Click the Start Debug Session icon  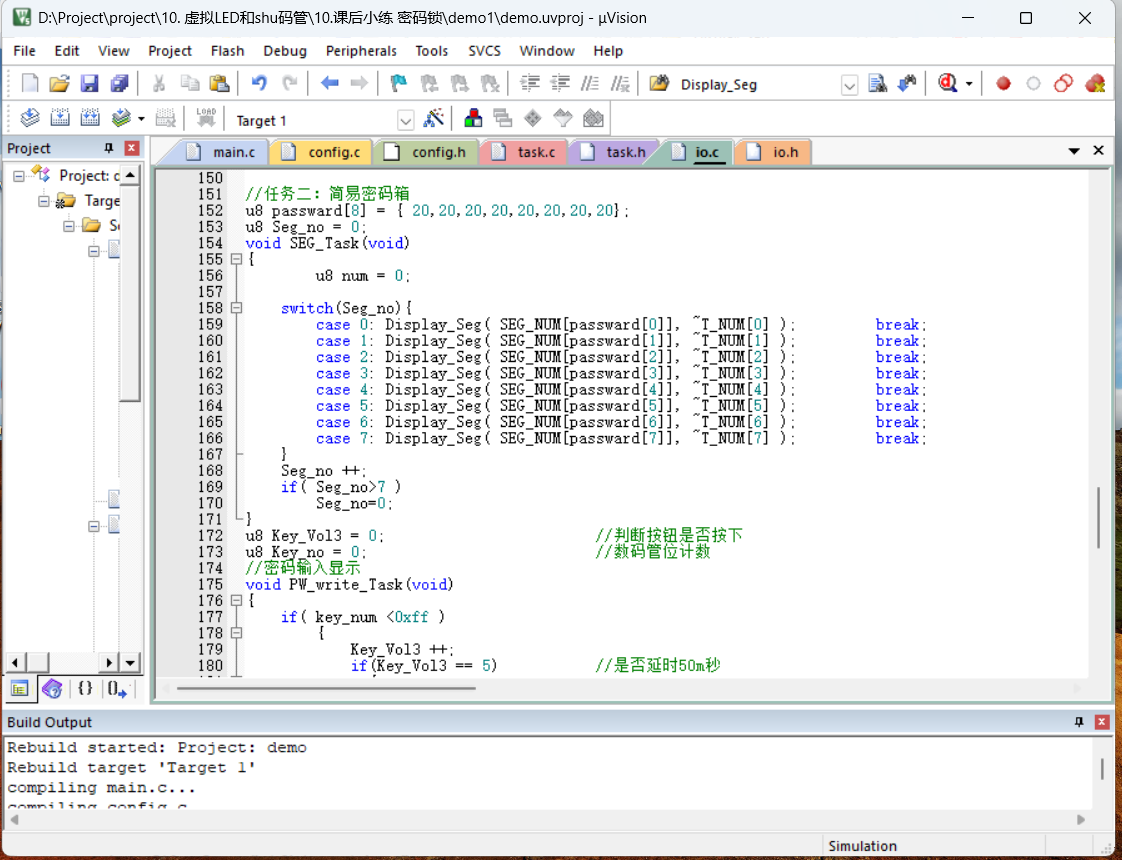point(947,84)
